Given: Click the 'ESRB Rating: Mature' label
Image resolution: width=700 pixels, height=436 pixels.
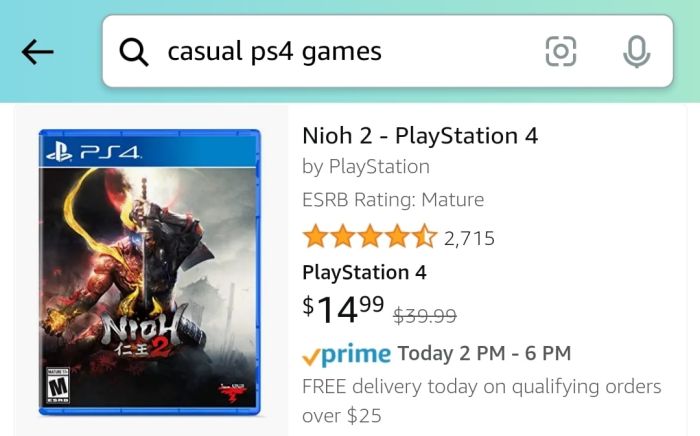Looking at the screenshot, I should [x=393, y=199].
